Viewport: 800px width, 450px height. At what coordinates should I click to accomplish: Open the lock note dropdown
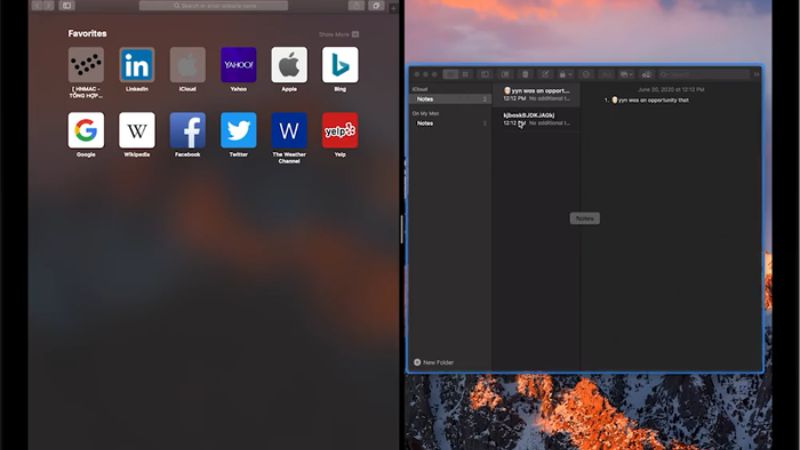pos(565,74)
